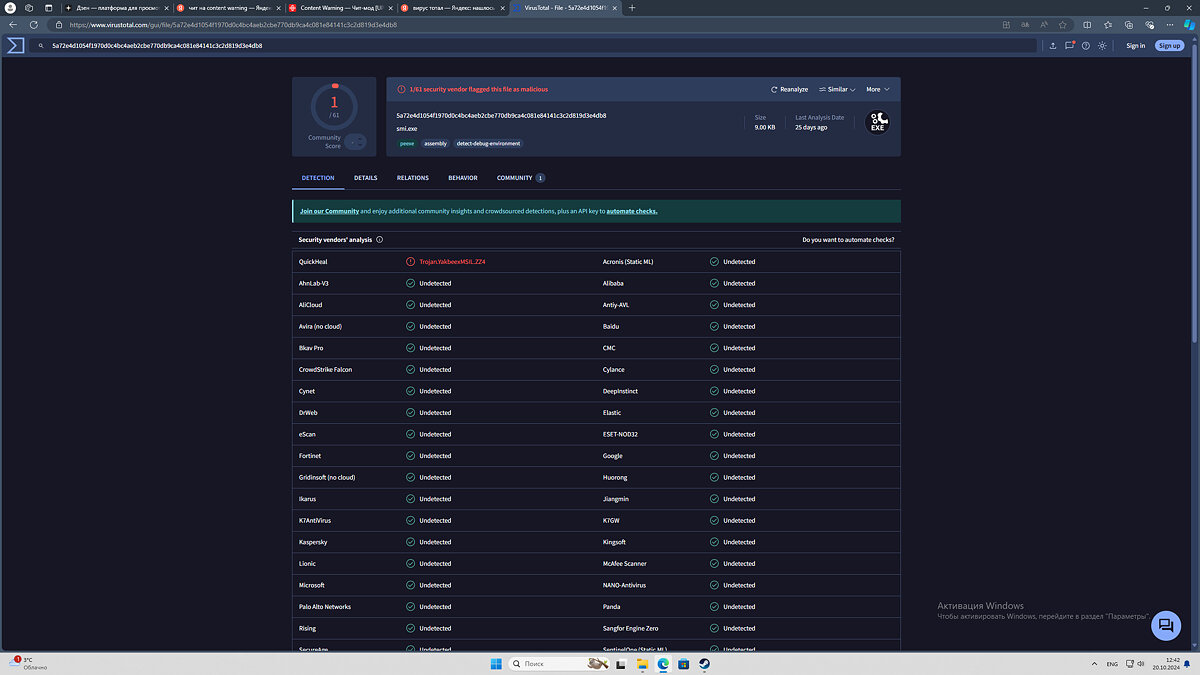Click the info icon beside Security vendors' analysis

pos(380,240)
